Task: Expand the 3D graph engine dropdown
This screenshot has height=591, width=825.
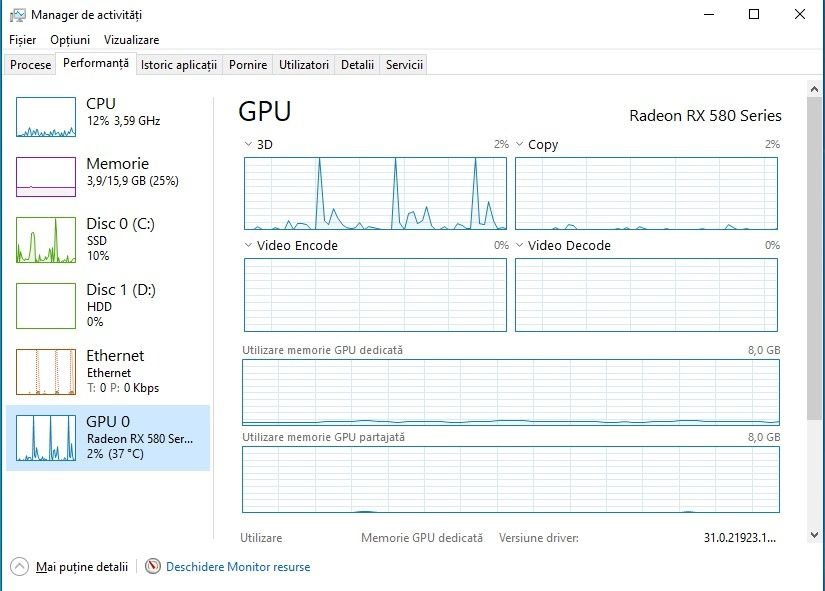Action: [x=249, y=145]
